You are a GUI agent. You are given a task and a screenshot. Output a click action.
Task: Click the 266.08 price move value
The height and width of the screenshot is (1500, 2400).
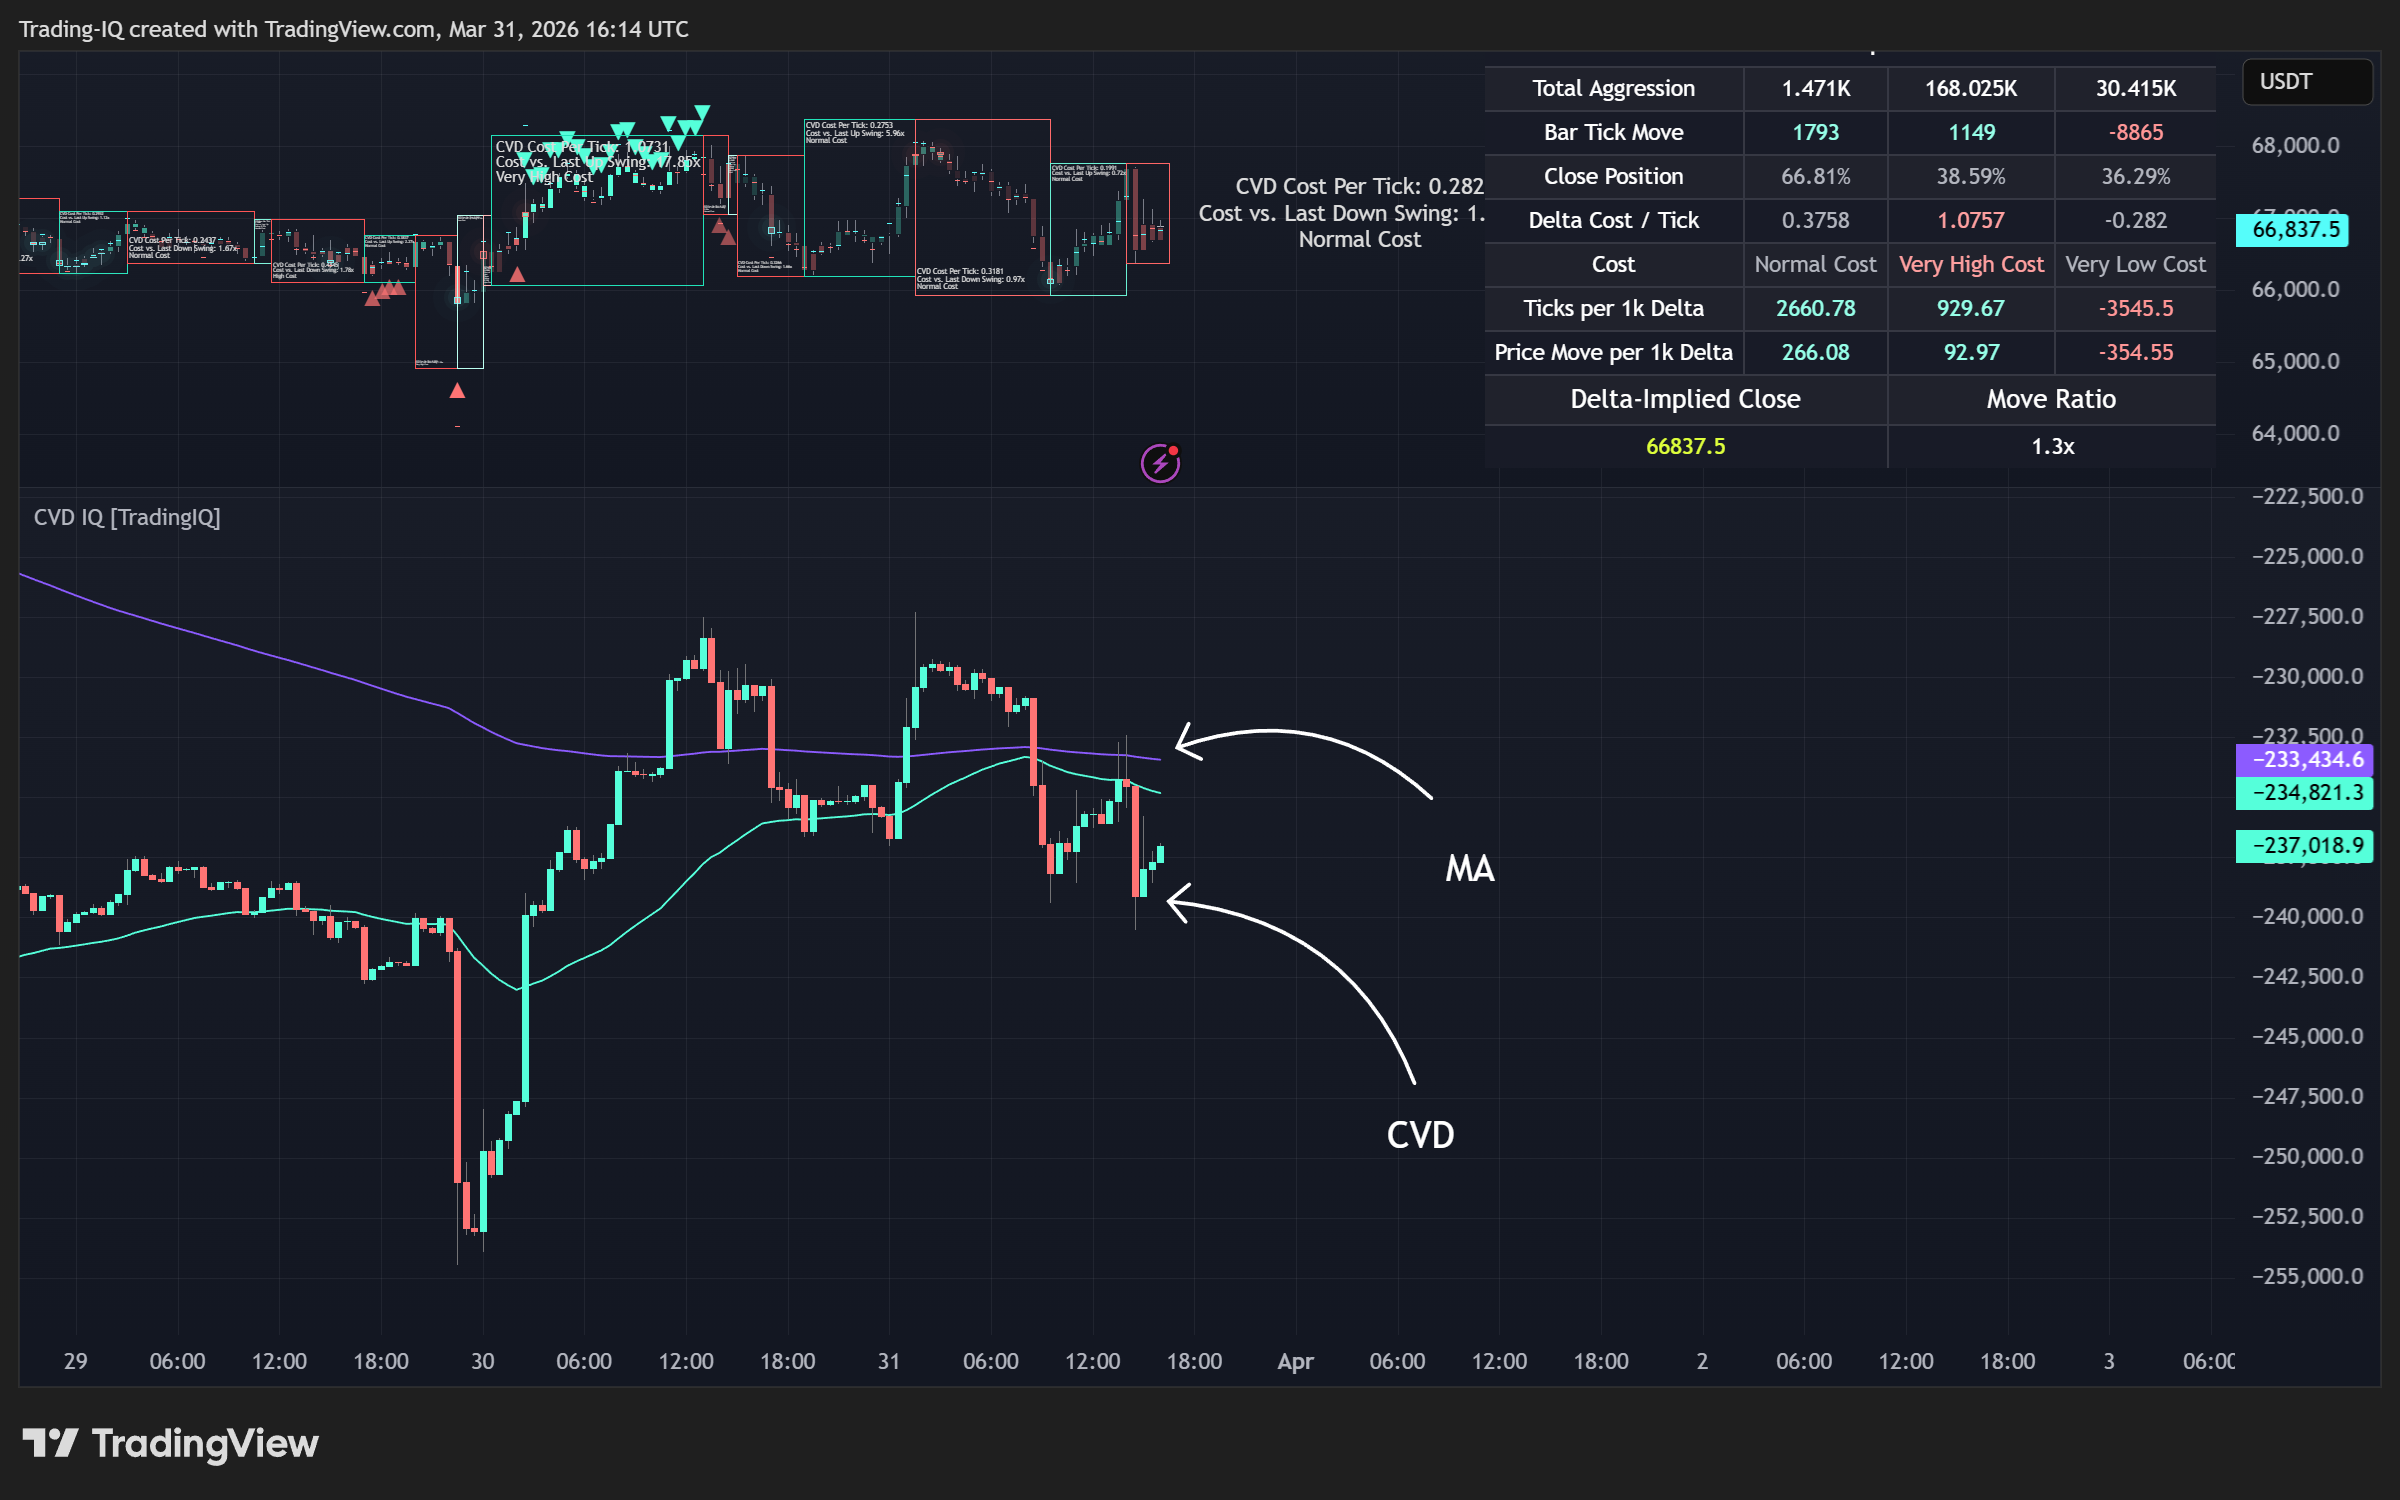pyautogui.click(x=1815, y=352)
